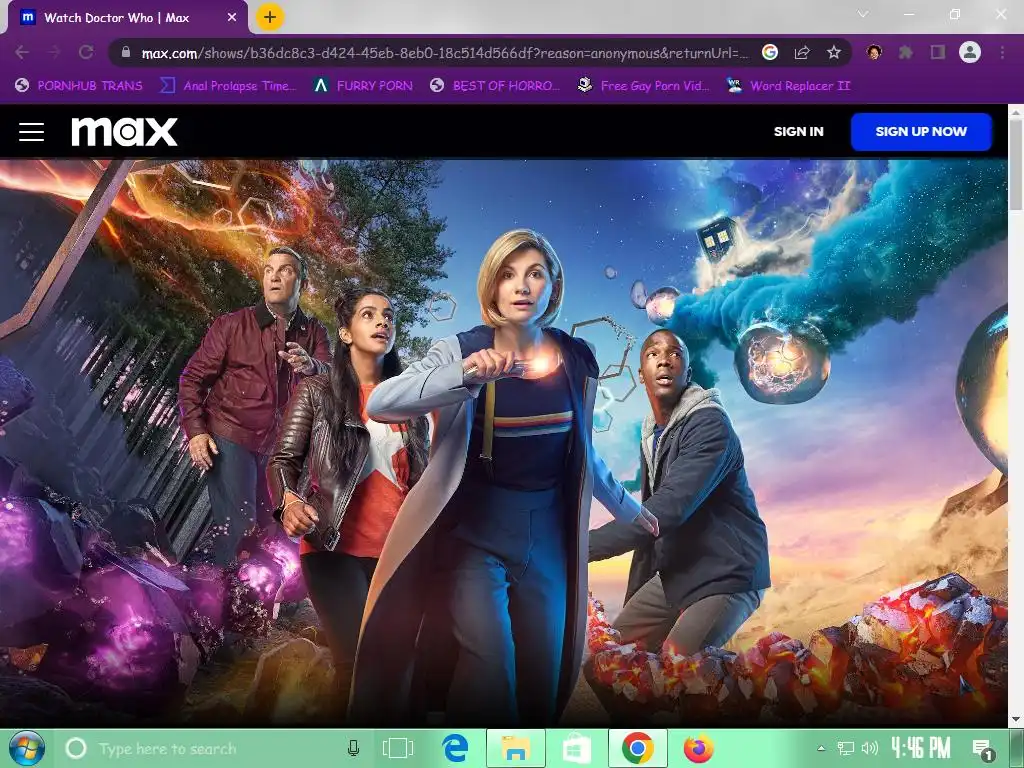Show hidden system tray icons
1024x768 pixels.
coord(821,748)
